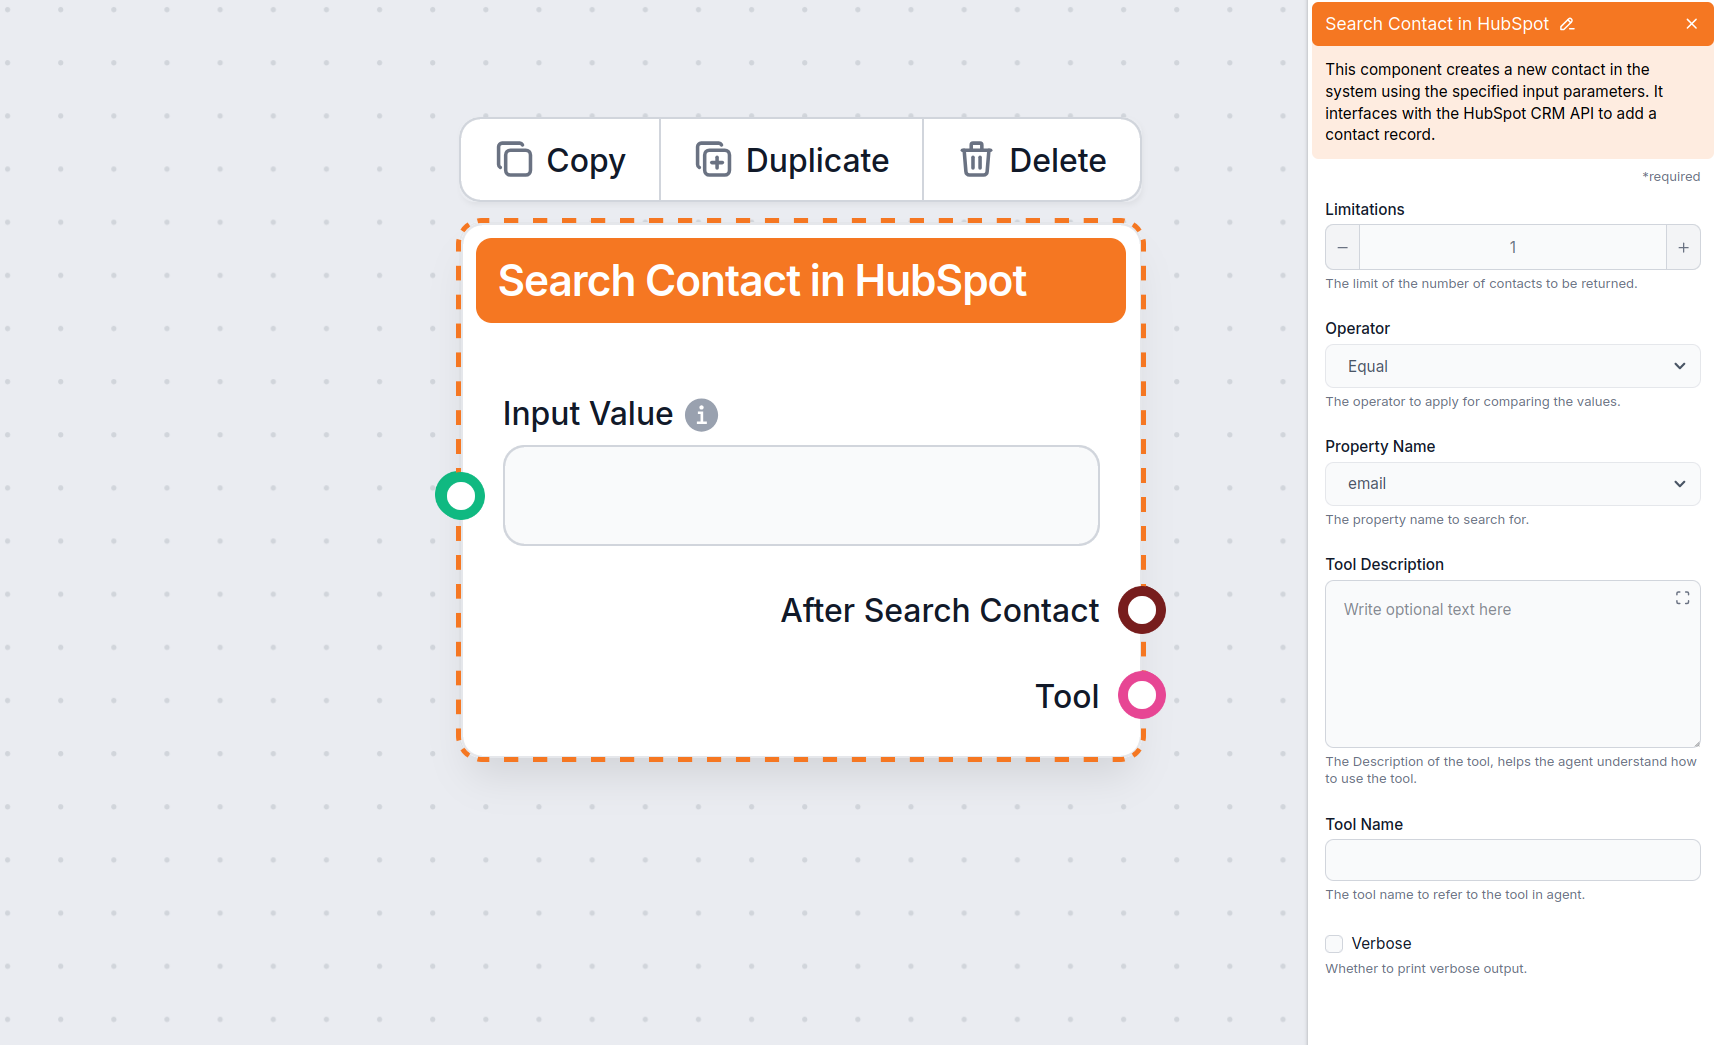Click the Copy icon above the node
Viewport: 1715px width, 1045px height.
coord(515,159)
